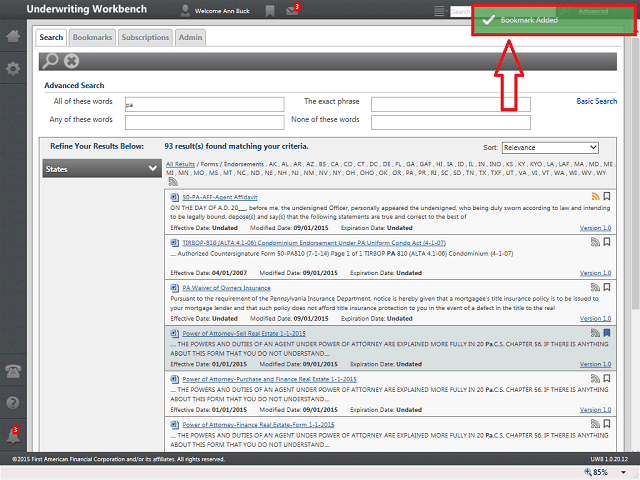Open the mail messages icon in header

292,10
